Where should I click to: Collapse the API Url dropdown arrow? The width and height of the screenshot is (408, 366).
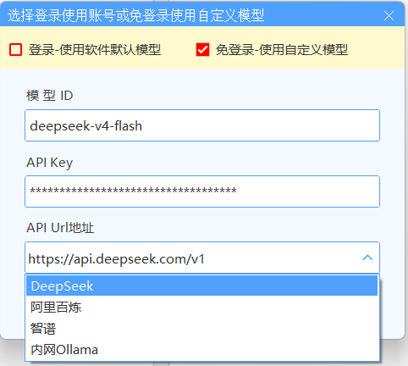(367, 258)
